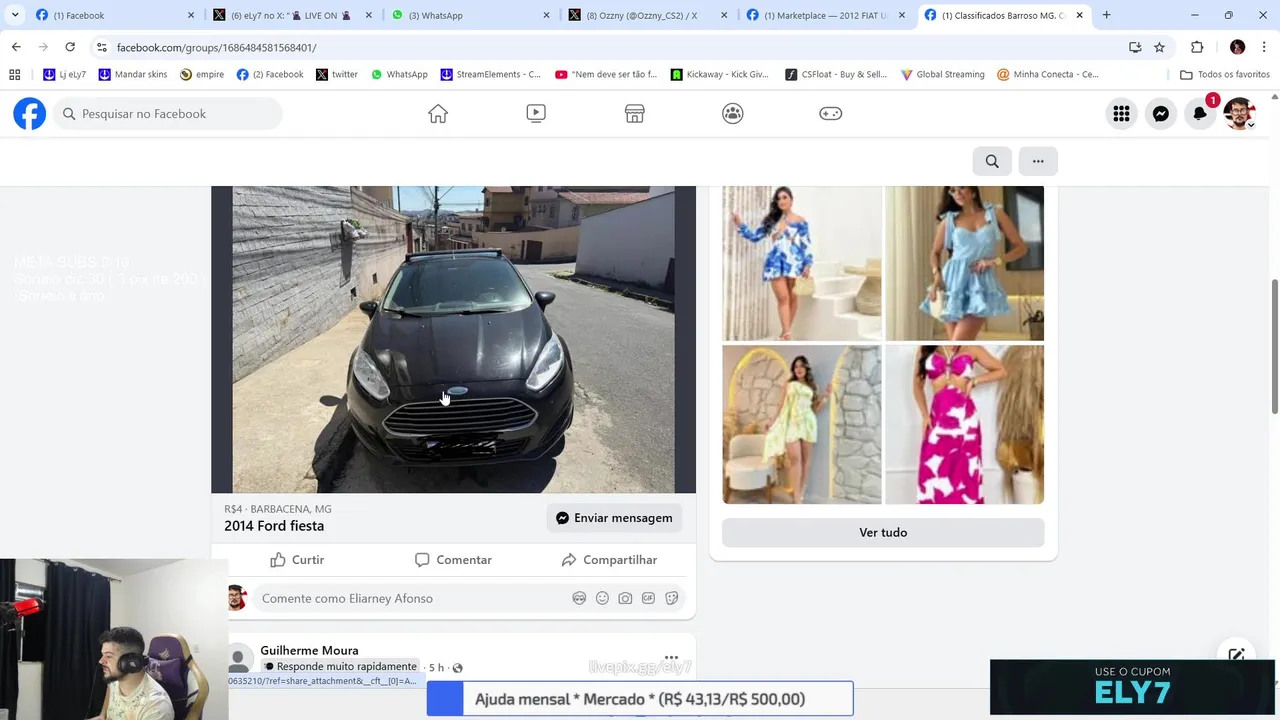
Task: Go back to previous page
Action: click(x=16, y=47)
